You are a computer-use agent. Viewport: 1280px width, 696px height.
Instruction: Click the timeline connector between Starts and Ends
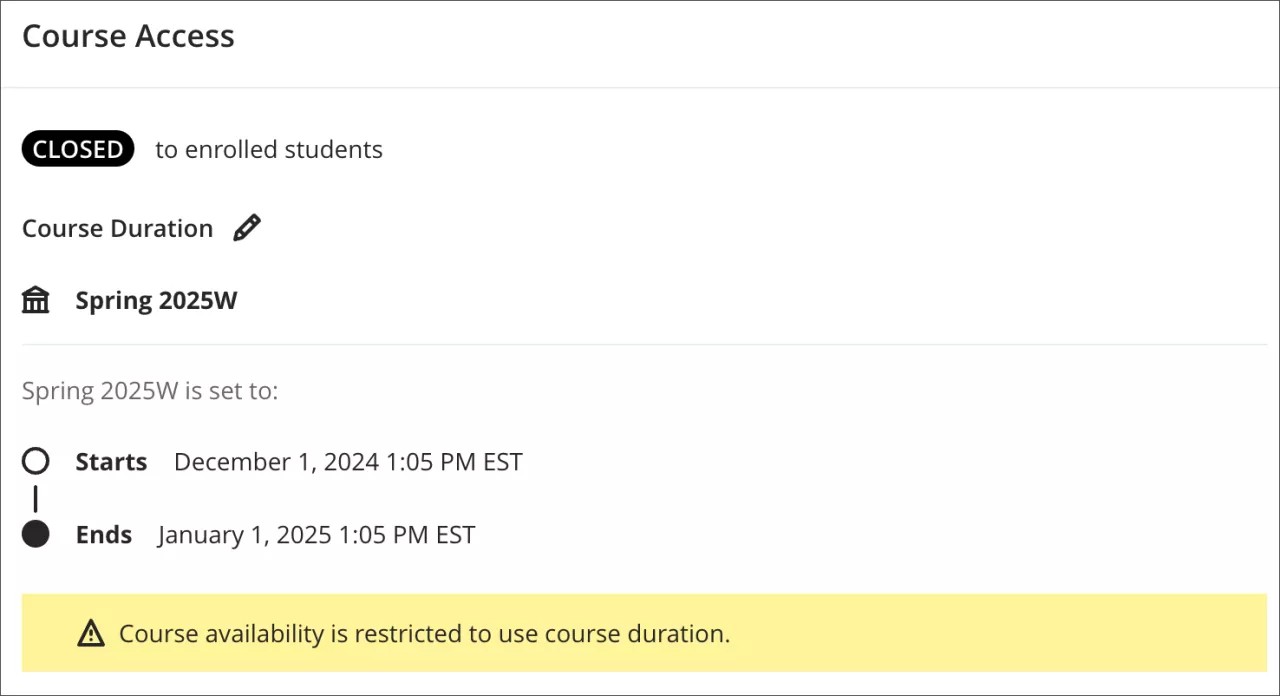pyautogui.click(x=36, y=498)
